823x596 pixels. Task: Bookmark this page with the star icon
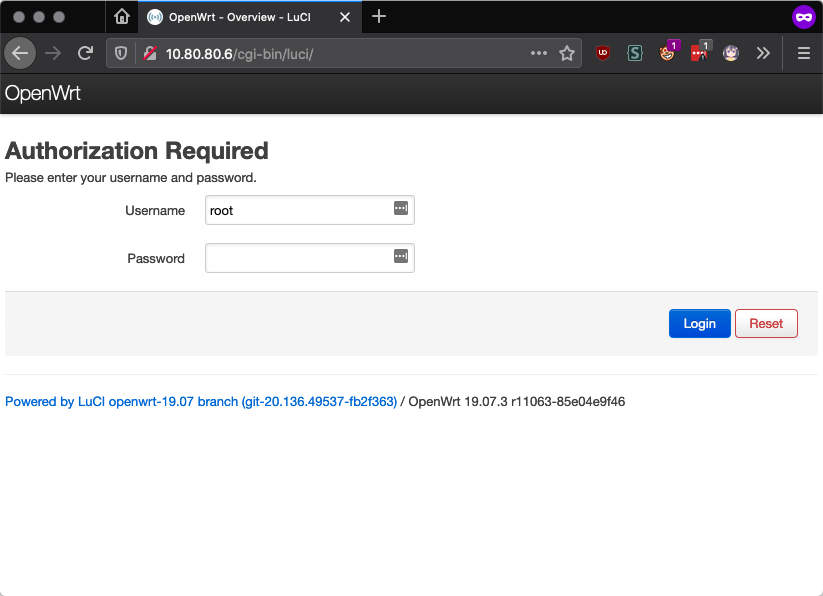point(567,54)
